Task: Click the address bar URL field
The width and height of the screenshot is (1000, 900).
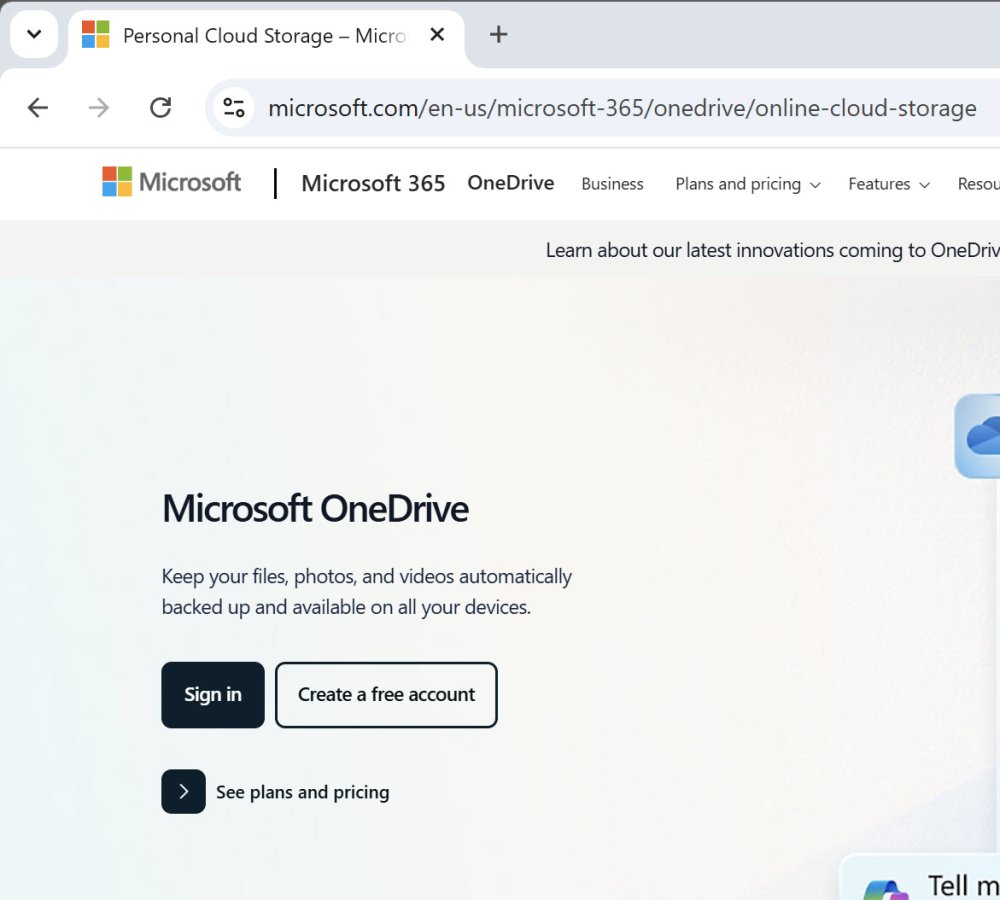Action: 622,108
